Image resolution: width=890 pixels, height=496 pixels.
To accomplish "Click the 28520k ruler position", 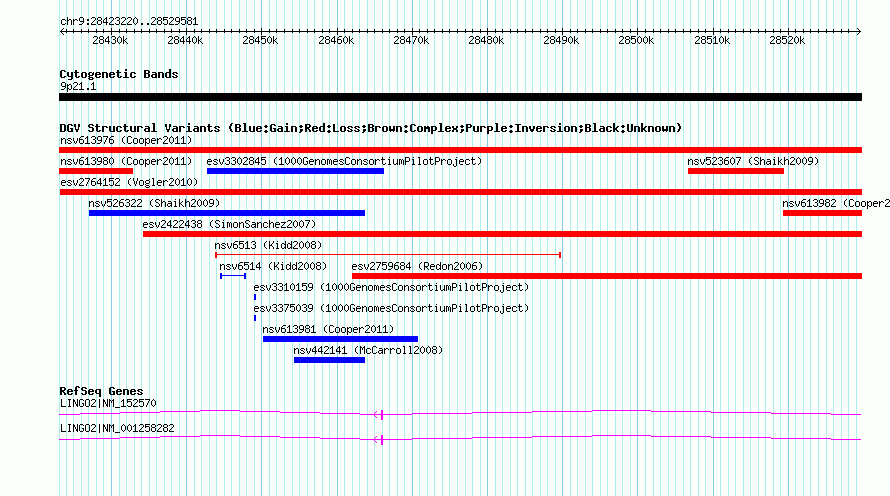I will pyautogui.click(x=787, y=40).
